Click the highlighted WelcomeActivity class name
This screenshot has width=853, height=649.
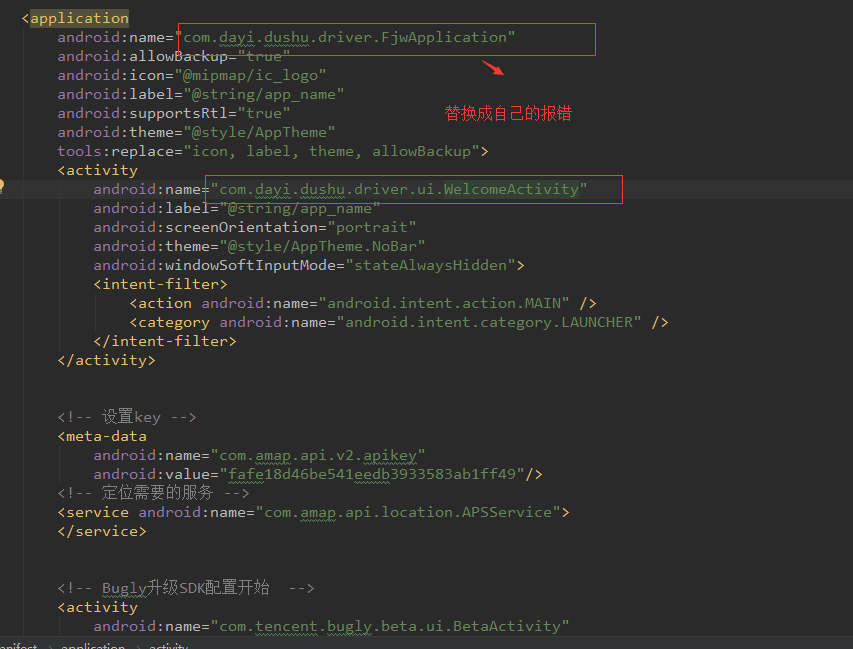(511, 189)
